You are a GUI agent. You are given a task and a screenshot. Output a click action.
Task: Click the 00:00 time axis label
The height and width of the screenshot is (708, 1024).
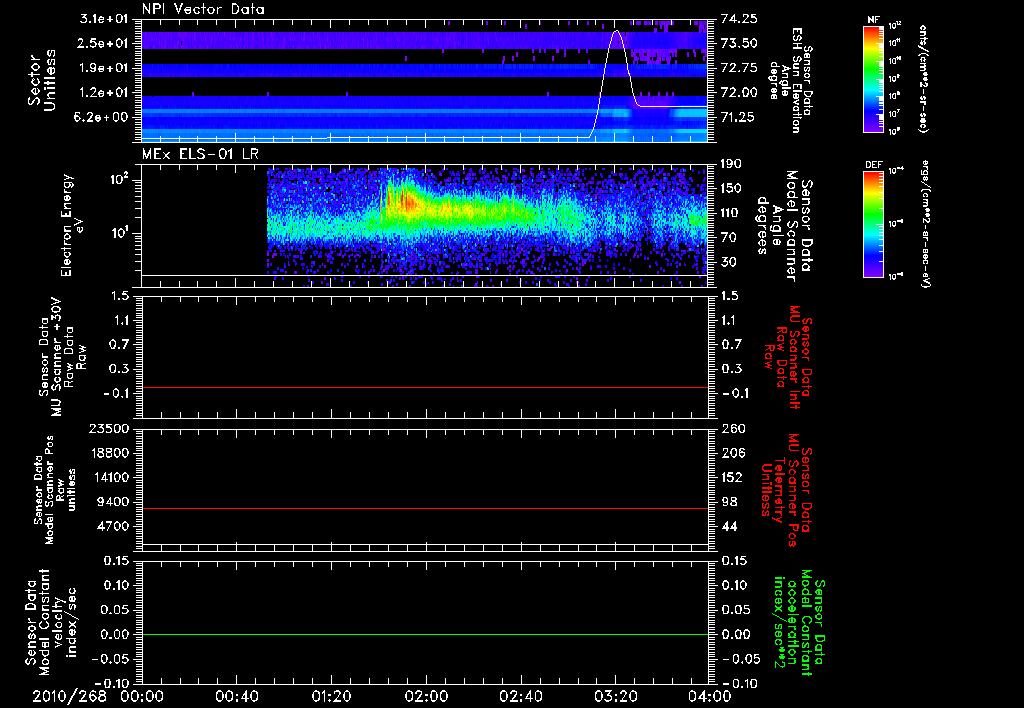click(142, 696)
